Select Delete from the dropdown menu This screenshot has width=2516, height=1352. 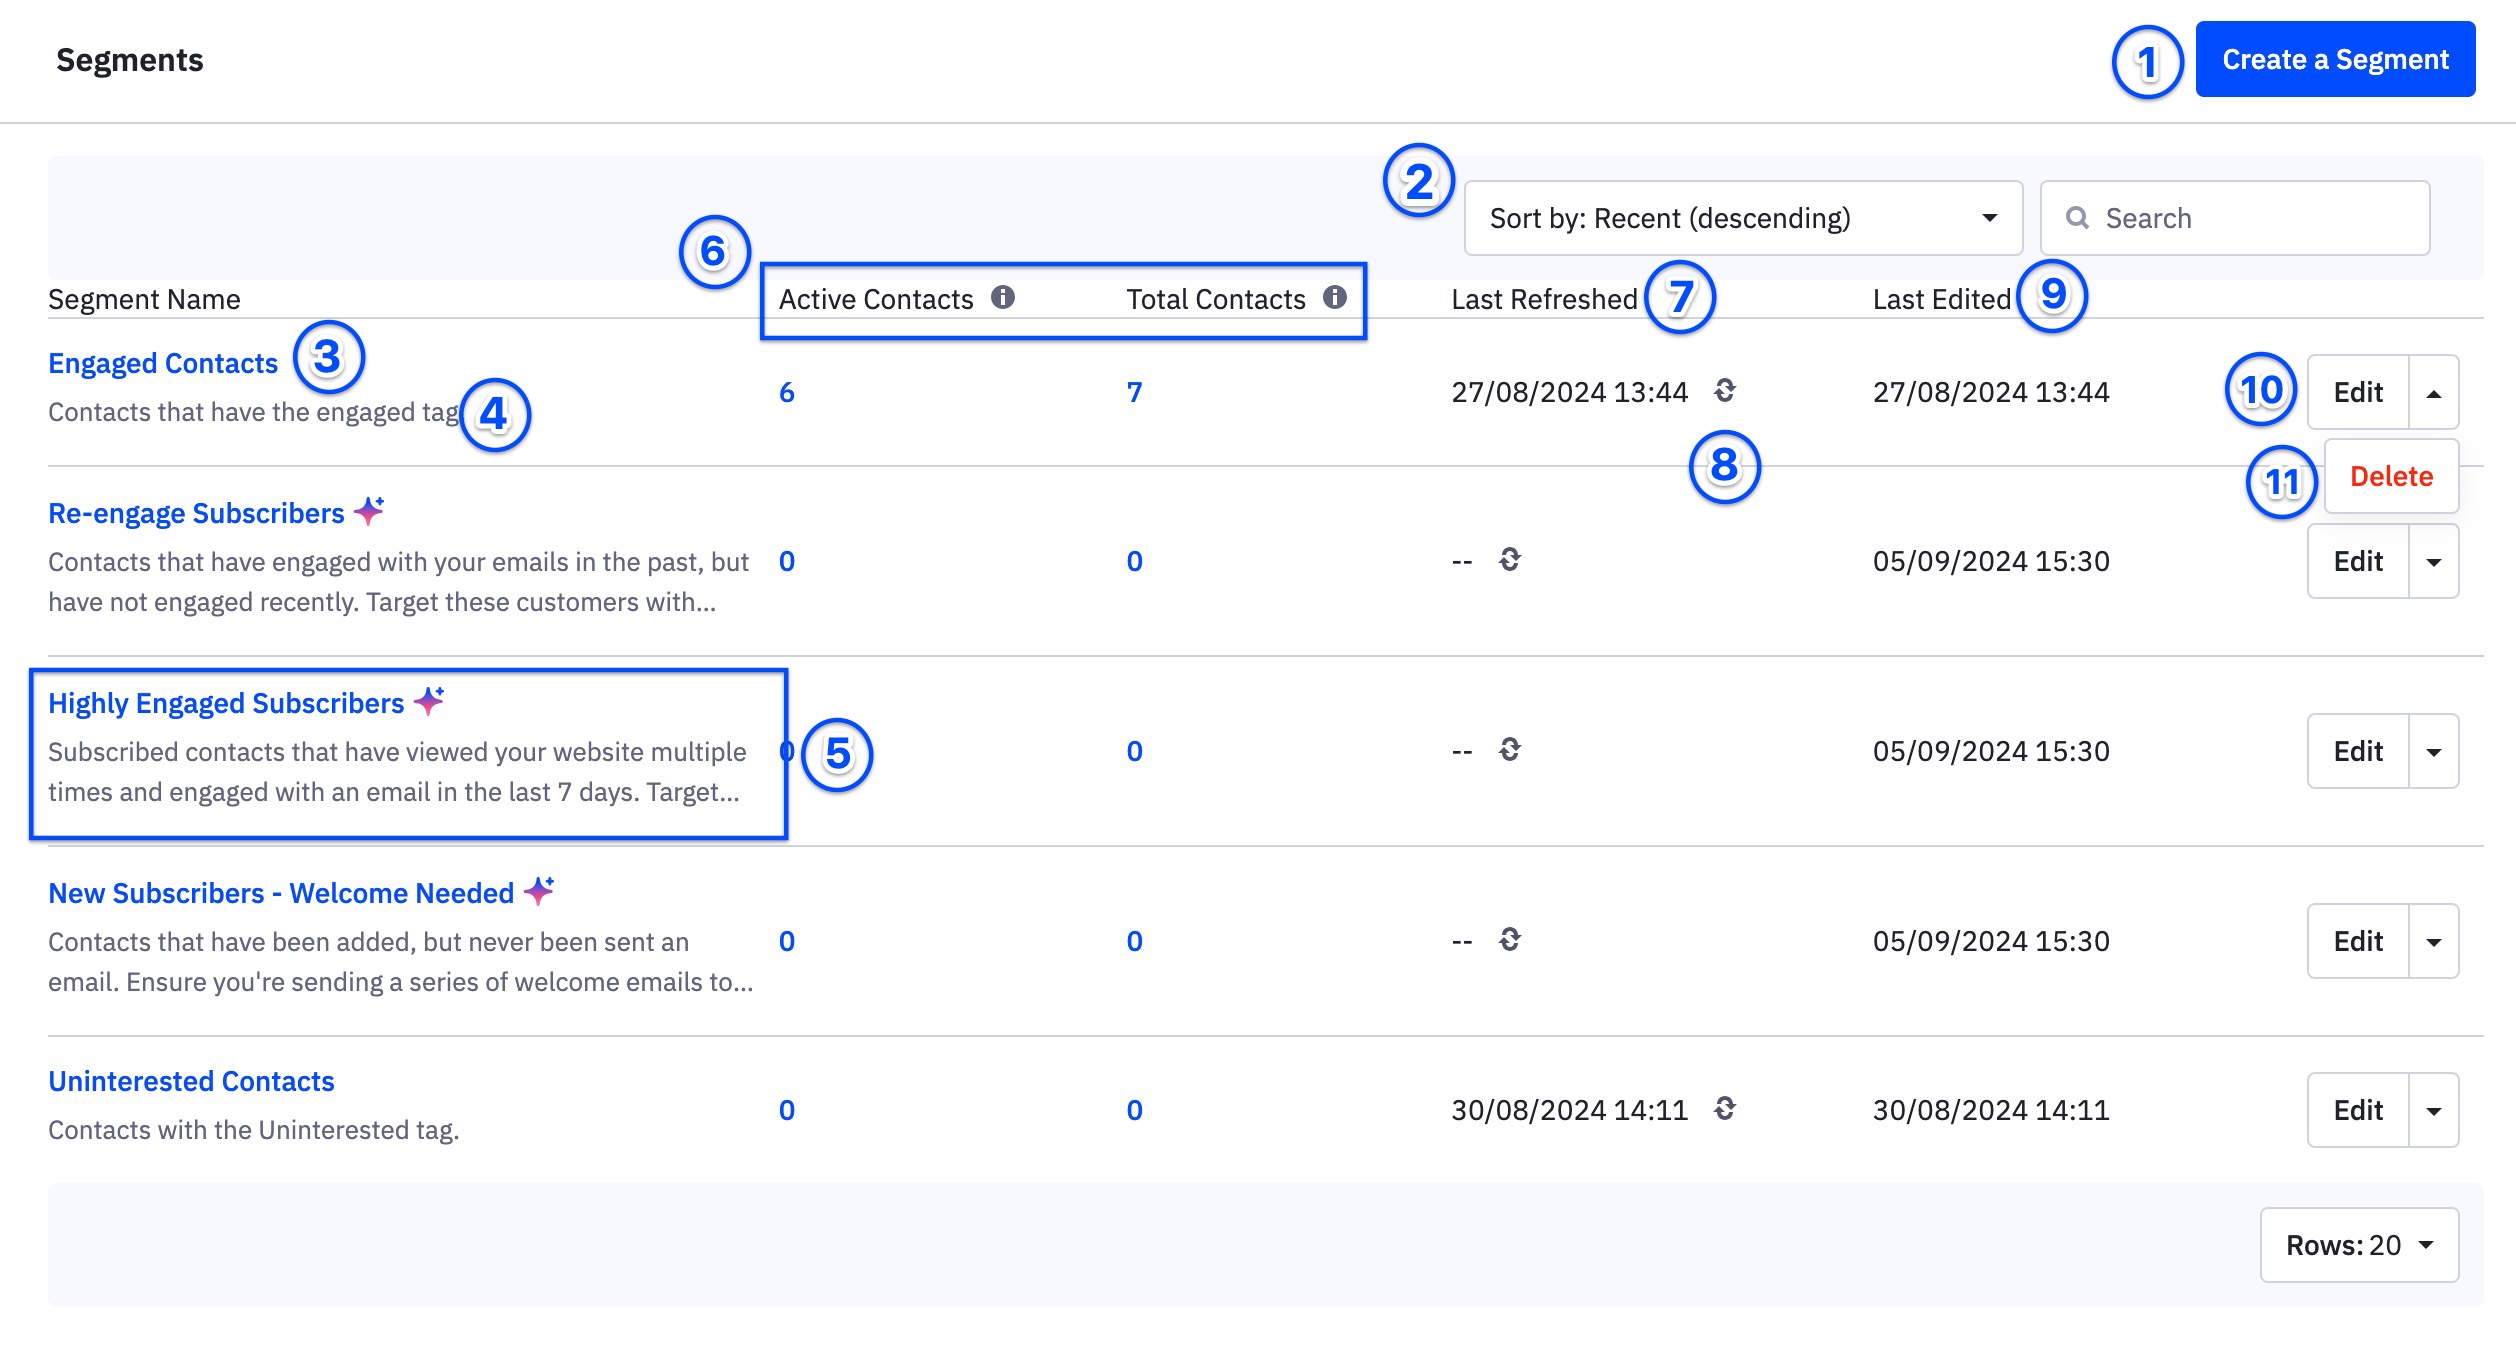click(2390, 476)
